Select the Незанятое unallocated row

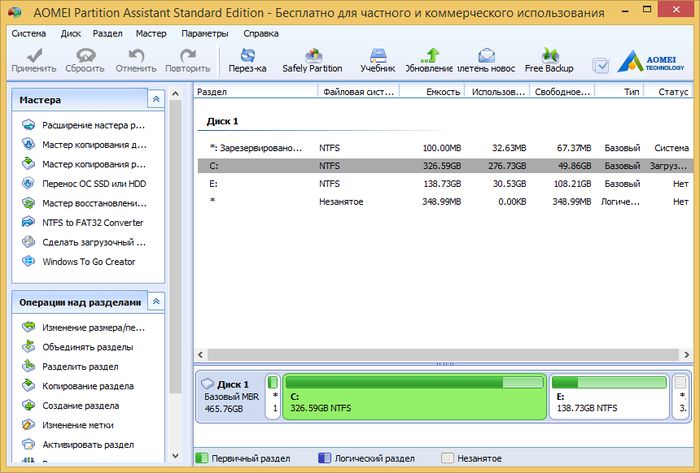445,201
